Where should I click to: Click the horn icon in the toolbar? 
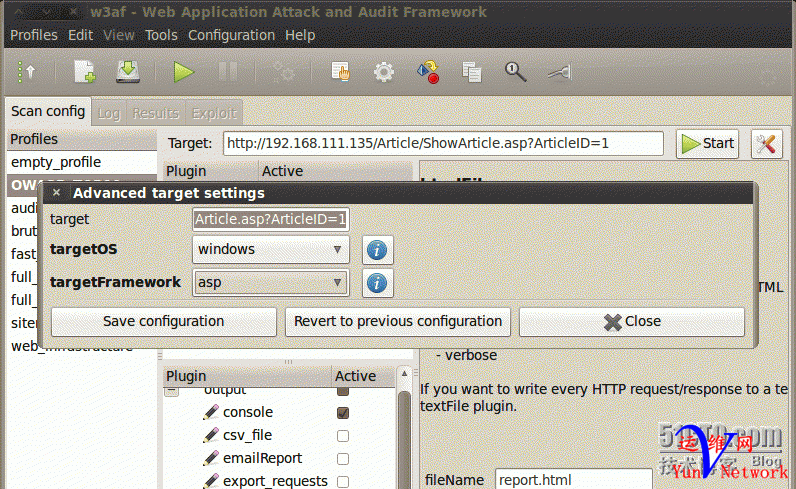click(559, 73)
